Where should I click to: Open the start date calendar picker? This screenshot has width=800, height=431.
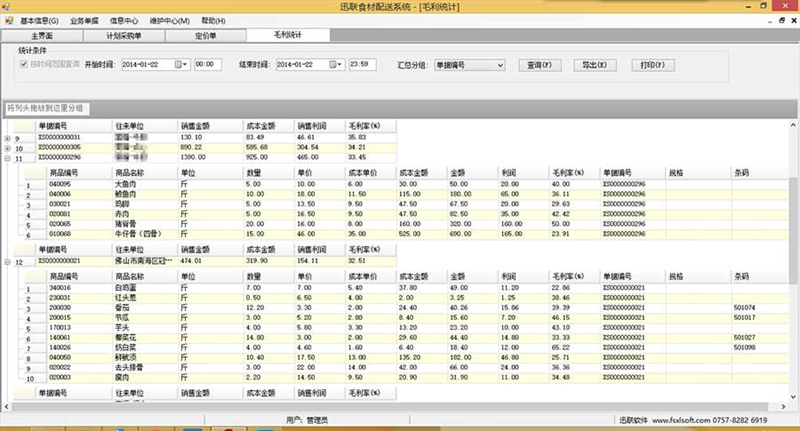click(182, 65)
